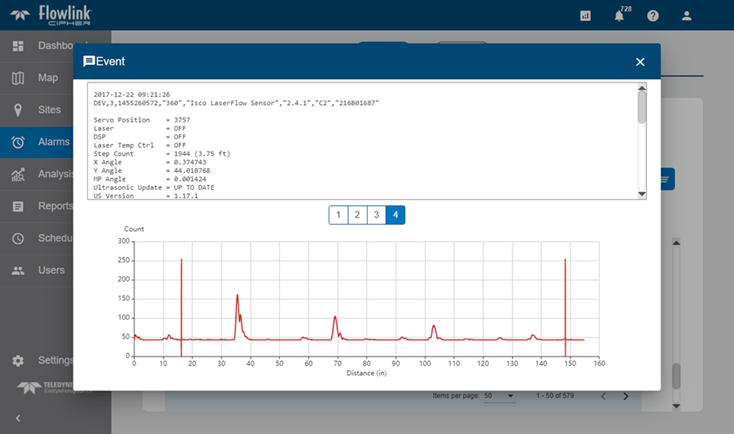Screen dimensions: 734x434
Task: Open the user account icon
Action: (686, 16)
